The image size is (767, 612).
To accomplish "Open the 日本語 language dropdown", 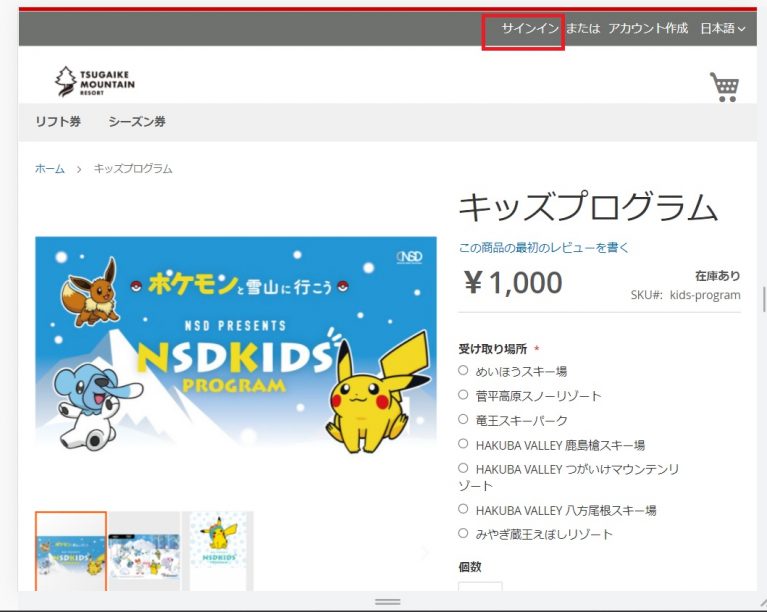I will [x=722, y=28].
